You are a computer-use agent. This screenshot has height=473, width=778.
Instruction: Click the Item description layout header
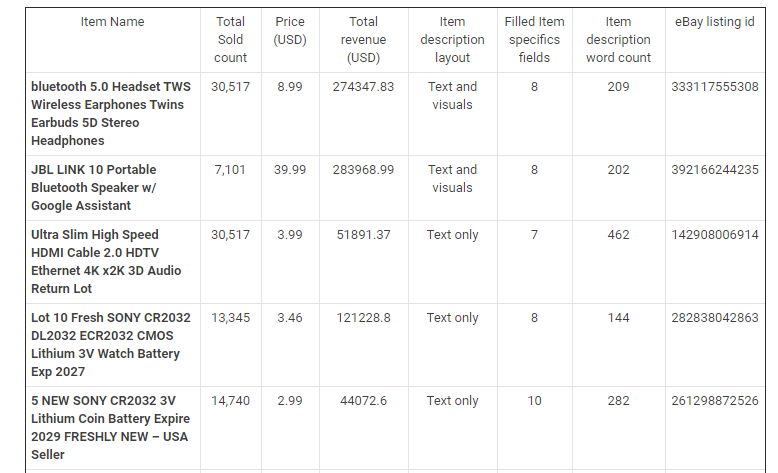452,40
